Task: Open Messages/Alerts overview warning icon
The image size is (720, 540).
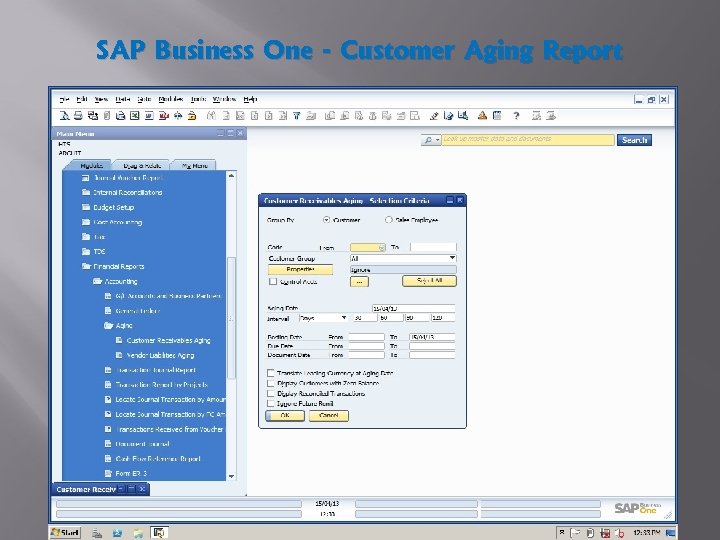Action: tap(482, 116)
